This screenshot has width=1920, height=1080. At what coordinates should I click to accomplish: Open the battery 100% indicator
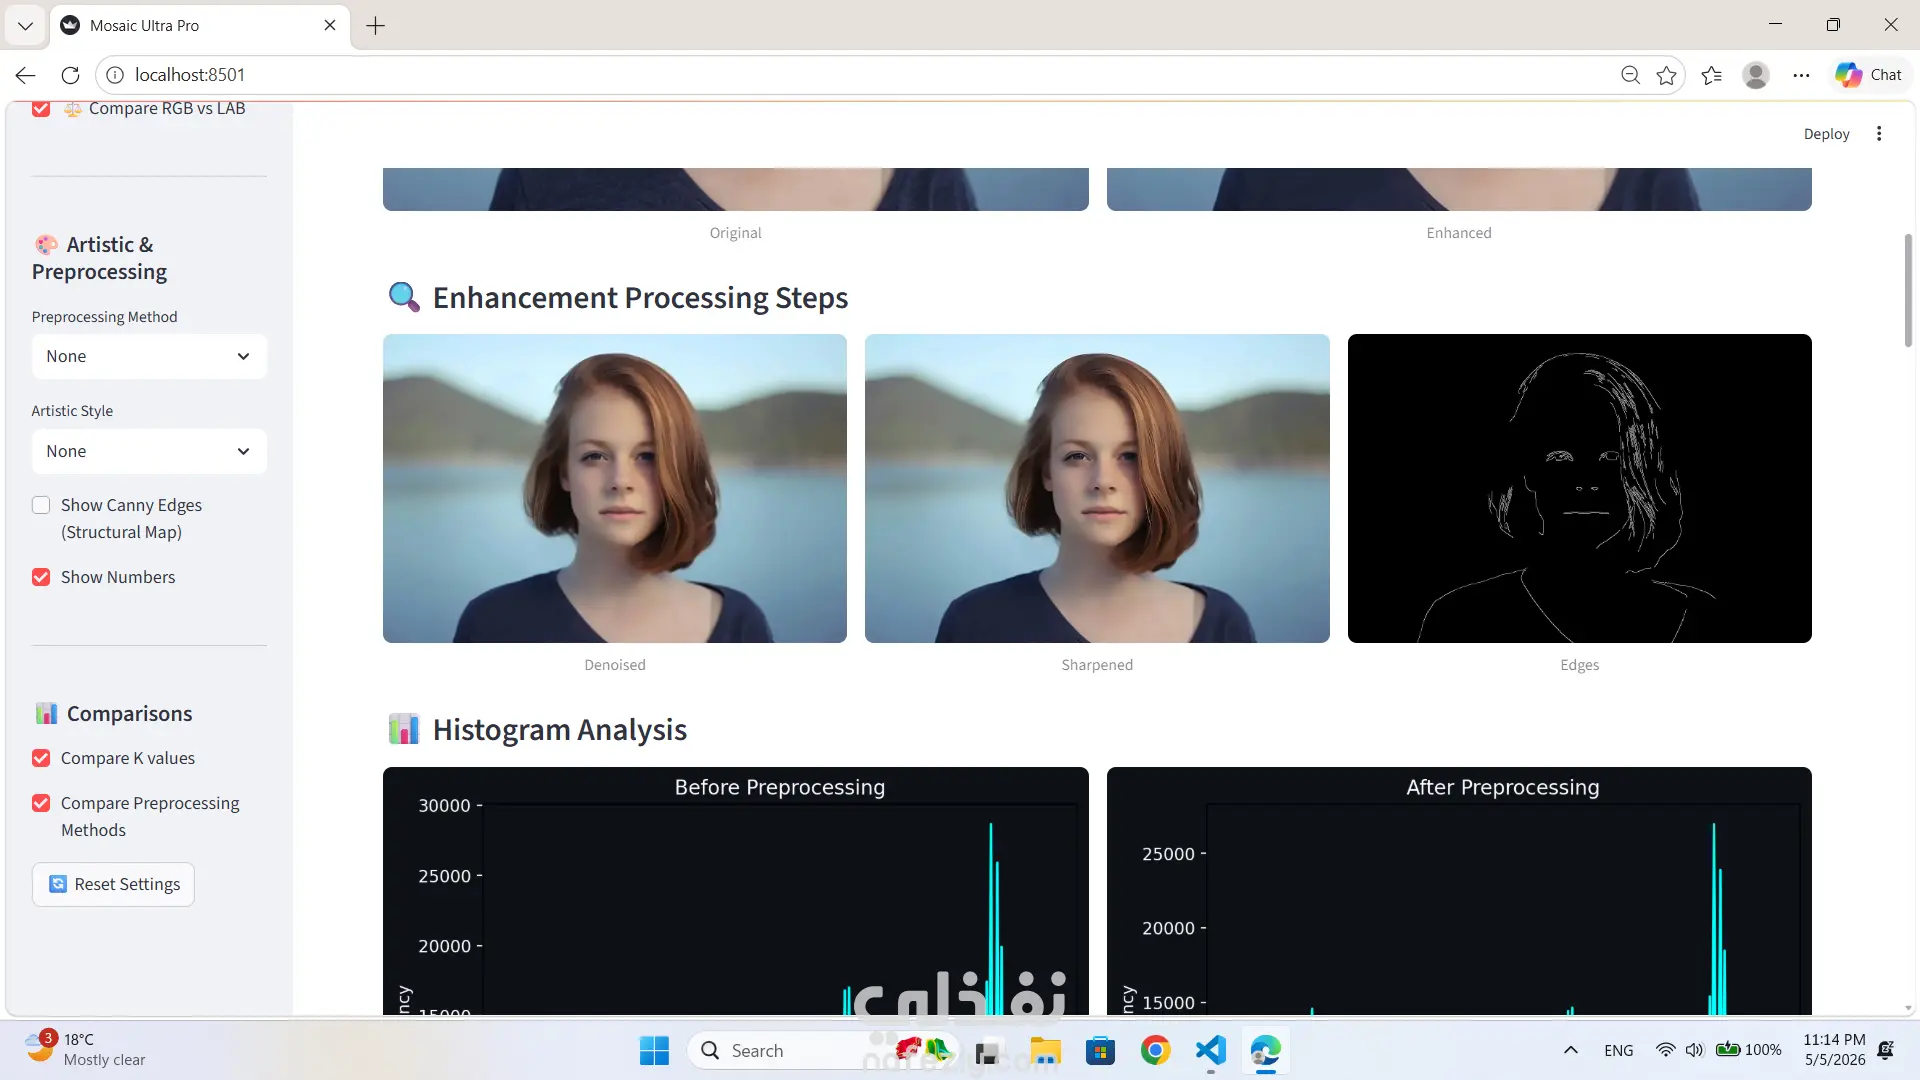pyautogui.click(x=1749, y=1050)
